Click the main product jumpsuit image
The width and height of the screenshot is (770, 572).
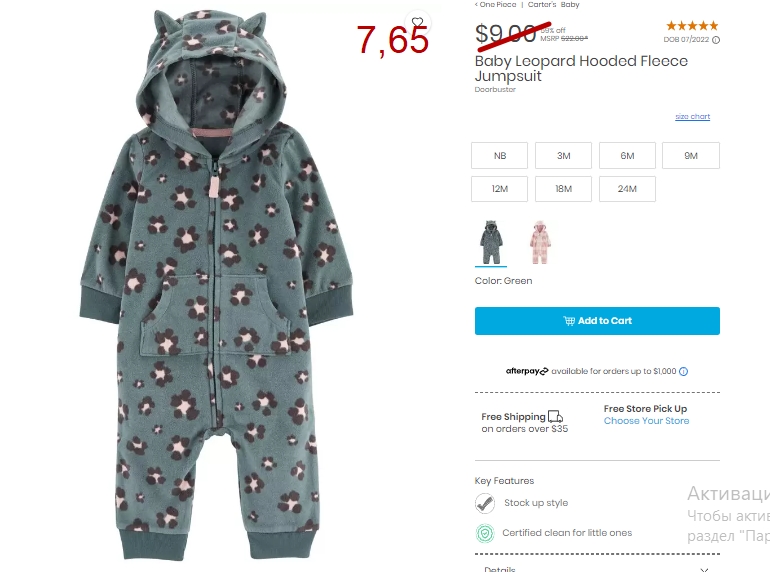click(216, 285)
